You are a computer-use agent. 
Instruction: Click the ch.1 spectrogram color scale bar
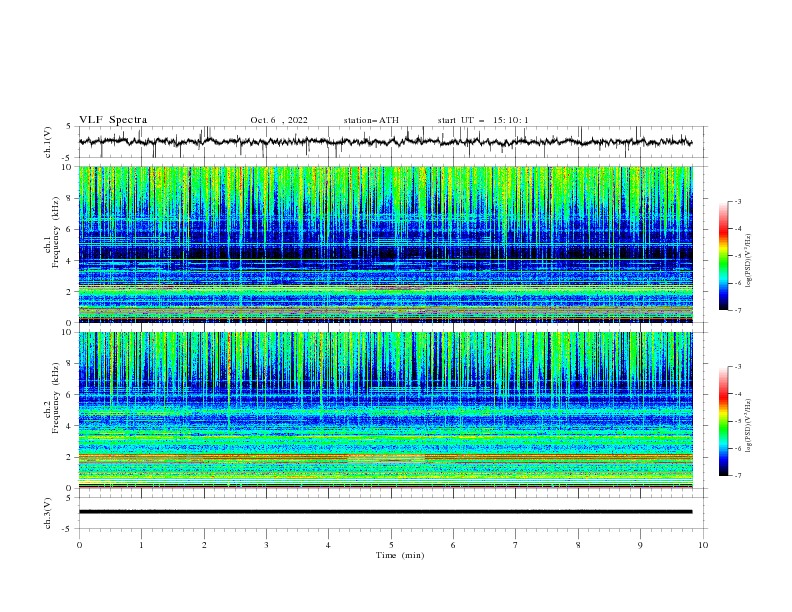pos(723,255)
